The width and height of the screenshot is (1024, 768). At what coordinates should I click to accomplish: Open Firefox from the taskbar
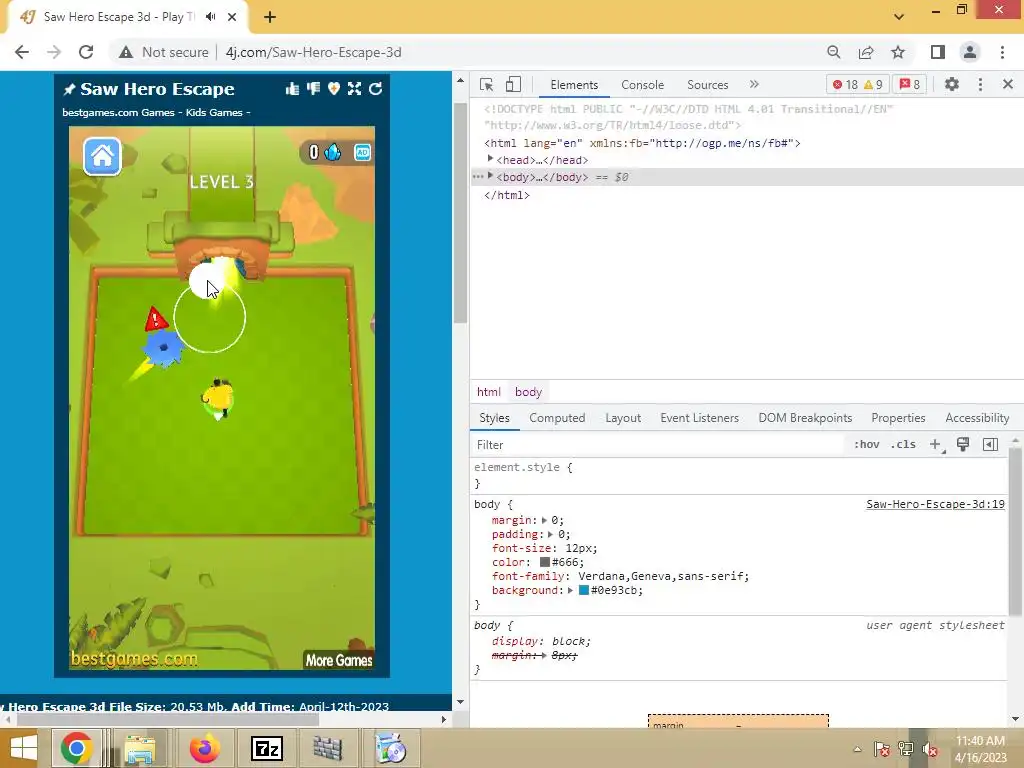tap(204, 748)
